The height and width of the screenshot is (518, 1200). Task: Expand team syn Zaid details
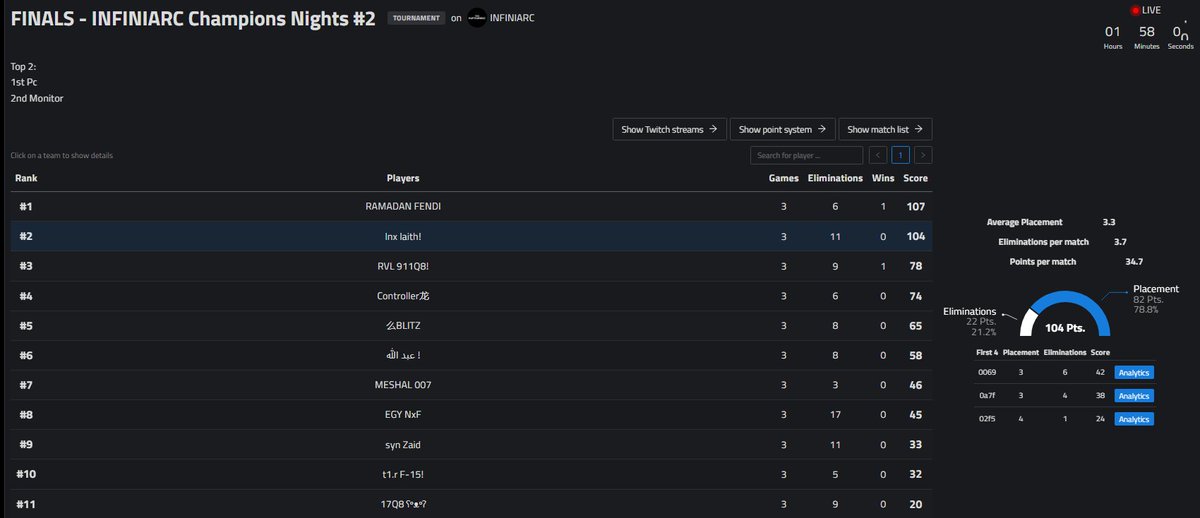(472, 444)
